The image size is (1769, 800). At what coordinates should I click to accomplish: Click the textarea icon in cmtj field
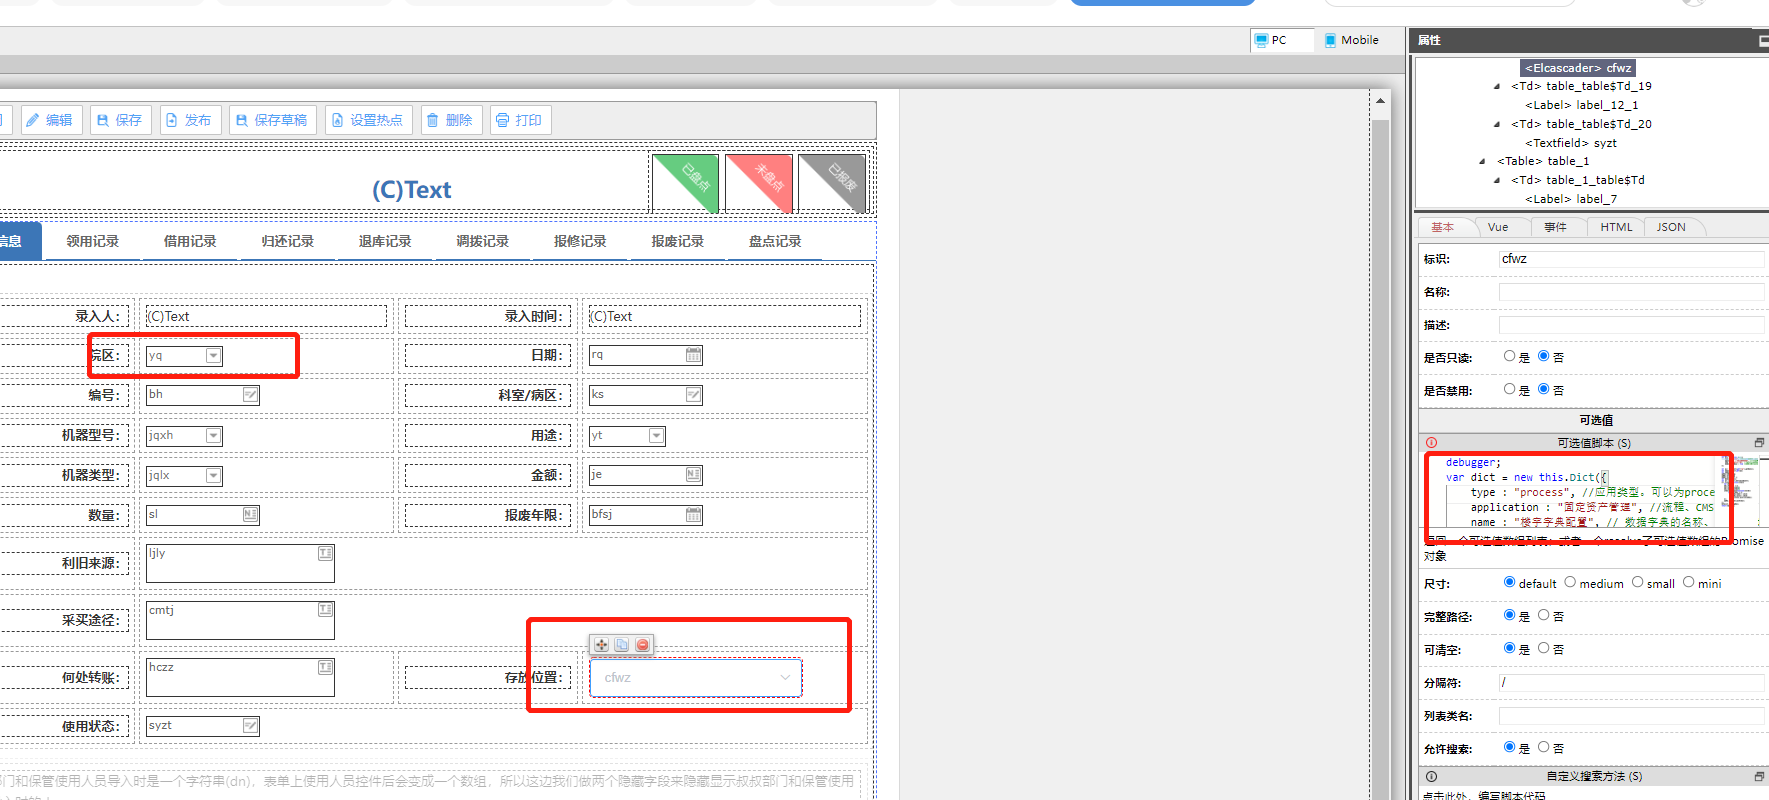tap(325, 609)
